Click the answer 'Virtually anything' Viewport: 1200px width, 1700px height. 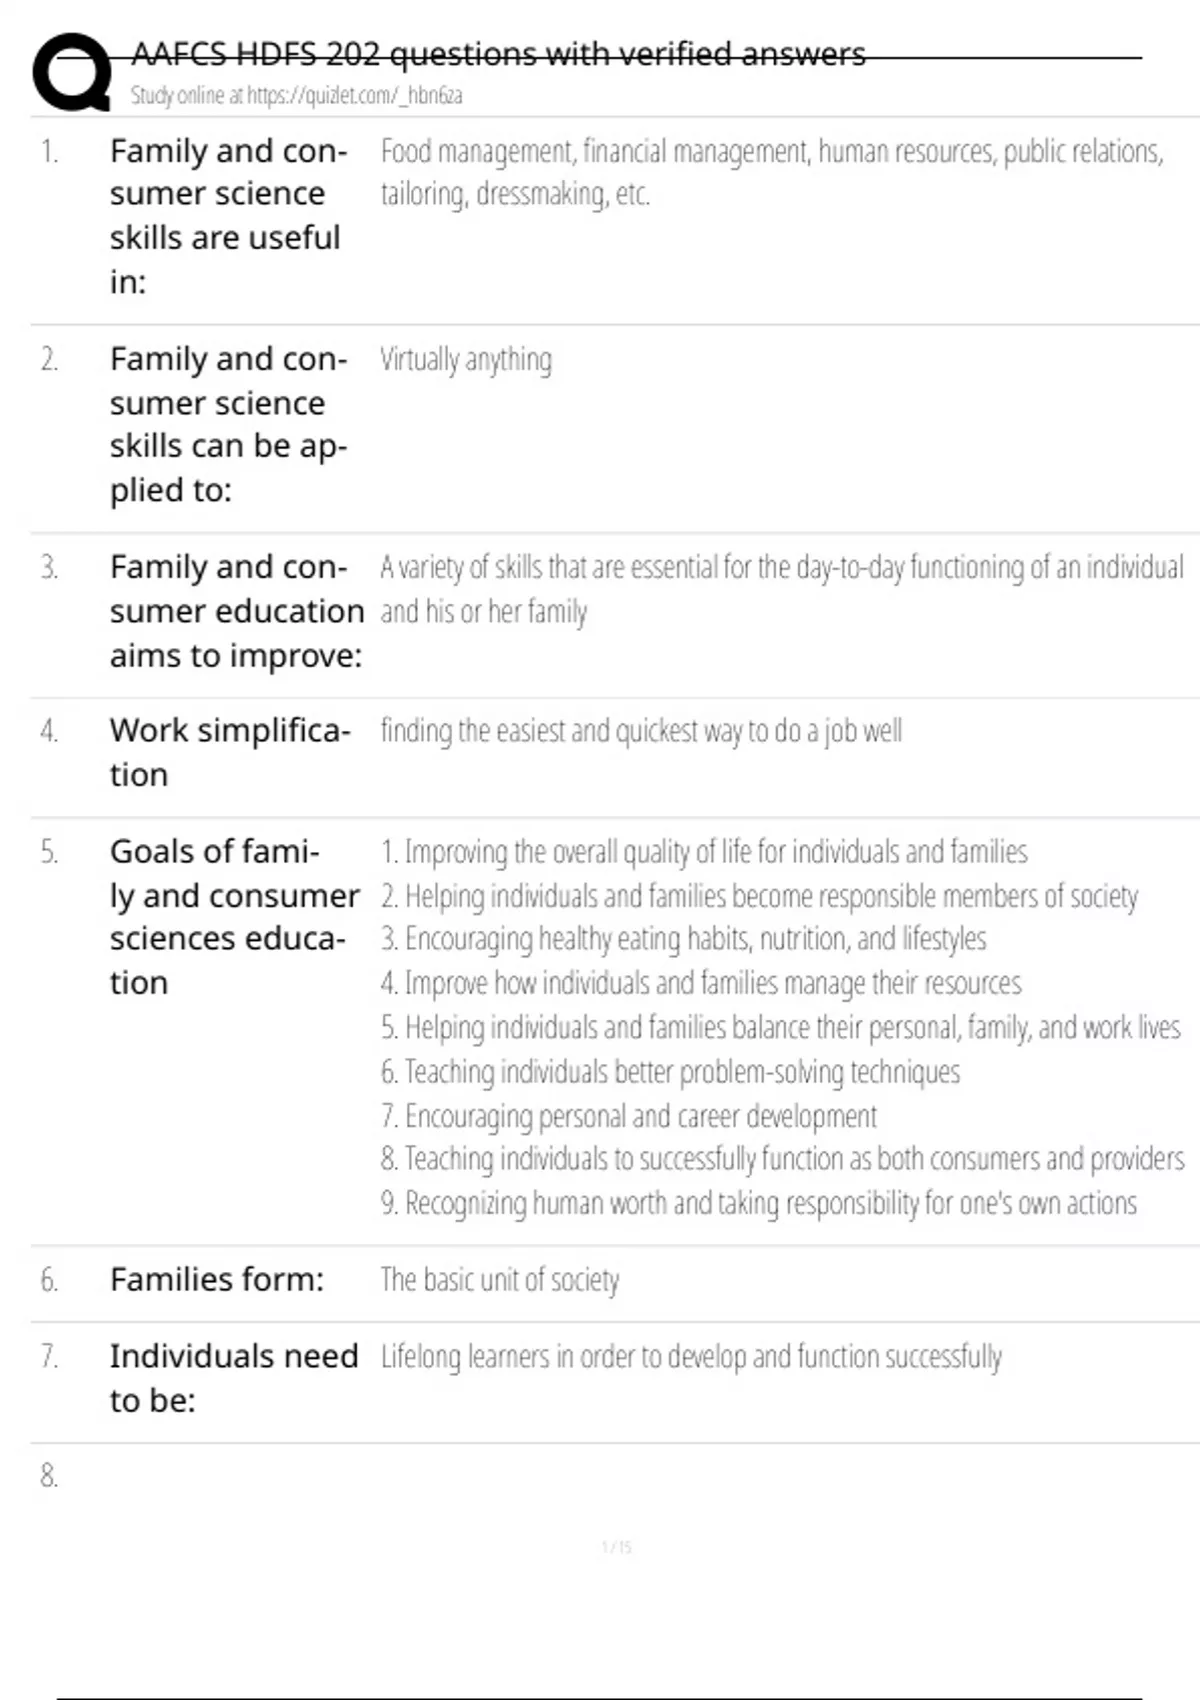(x=466, y=360)
